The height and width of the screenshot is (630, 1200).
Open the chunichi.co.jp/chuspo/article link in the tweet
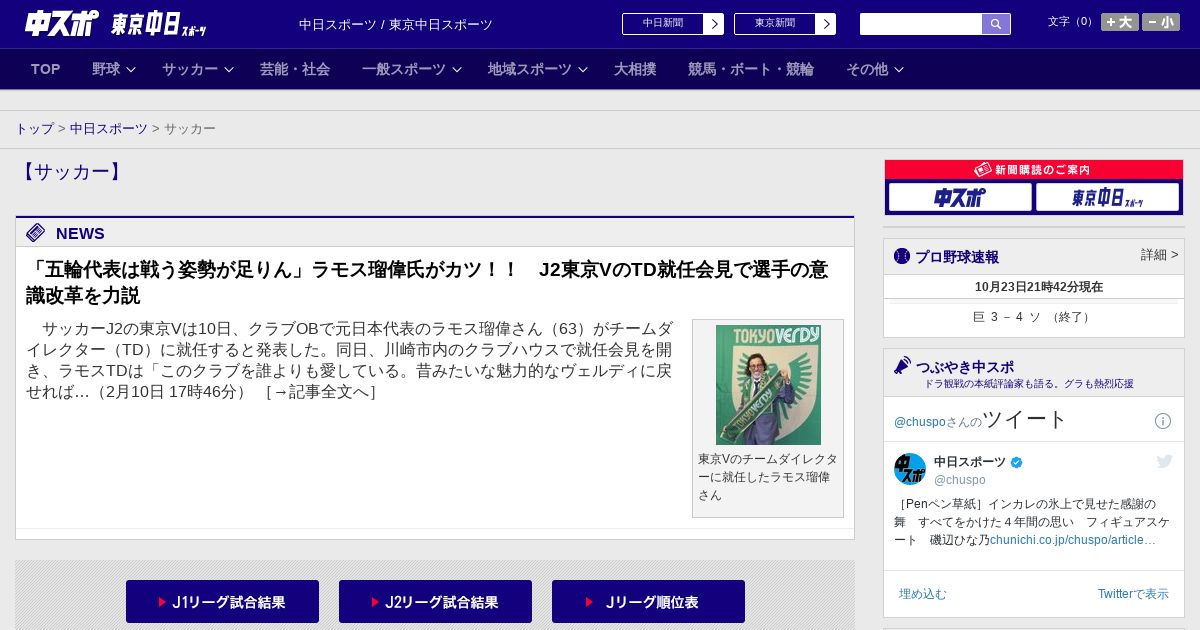coord(1073,540)
